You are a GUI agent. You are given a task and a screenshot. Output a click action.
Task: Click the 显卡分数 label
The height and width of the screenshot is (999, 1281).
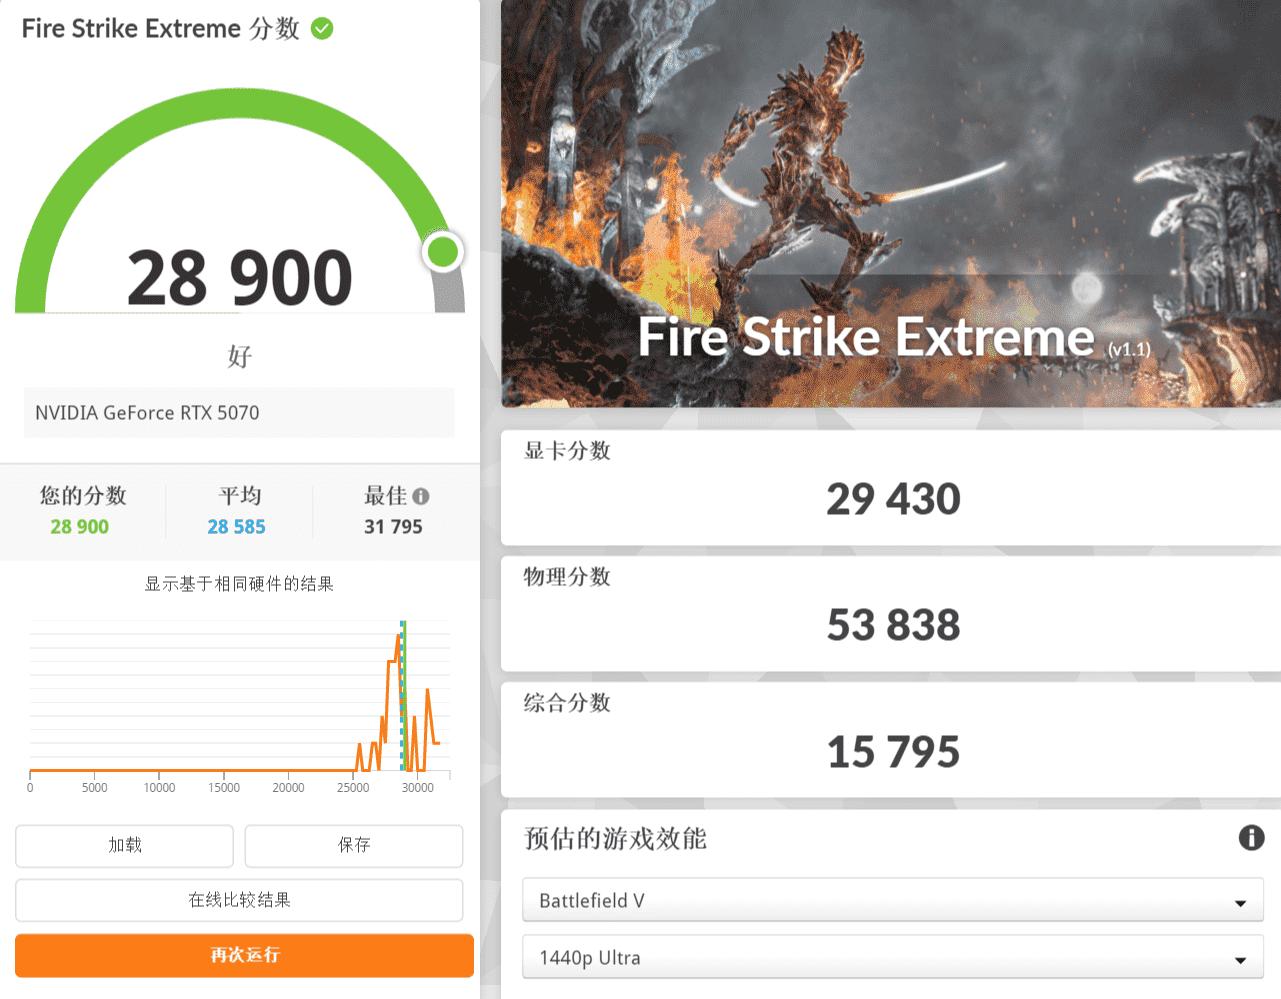(x=567, y=451)
